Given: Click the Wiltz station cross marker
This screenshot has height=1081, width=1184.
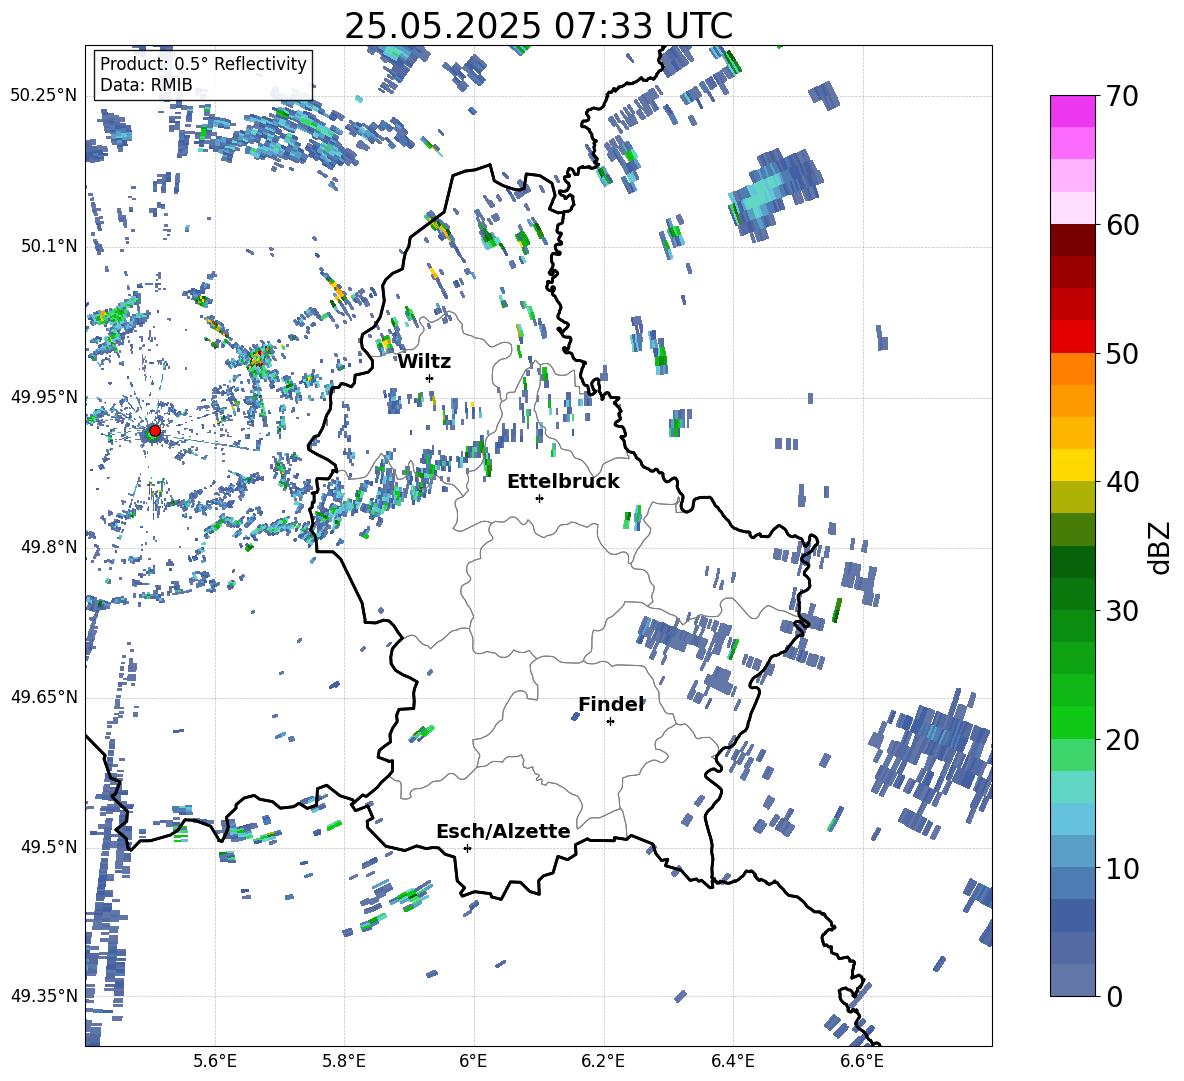Looking at the screenshot, I should click(x=430, y=378).
